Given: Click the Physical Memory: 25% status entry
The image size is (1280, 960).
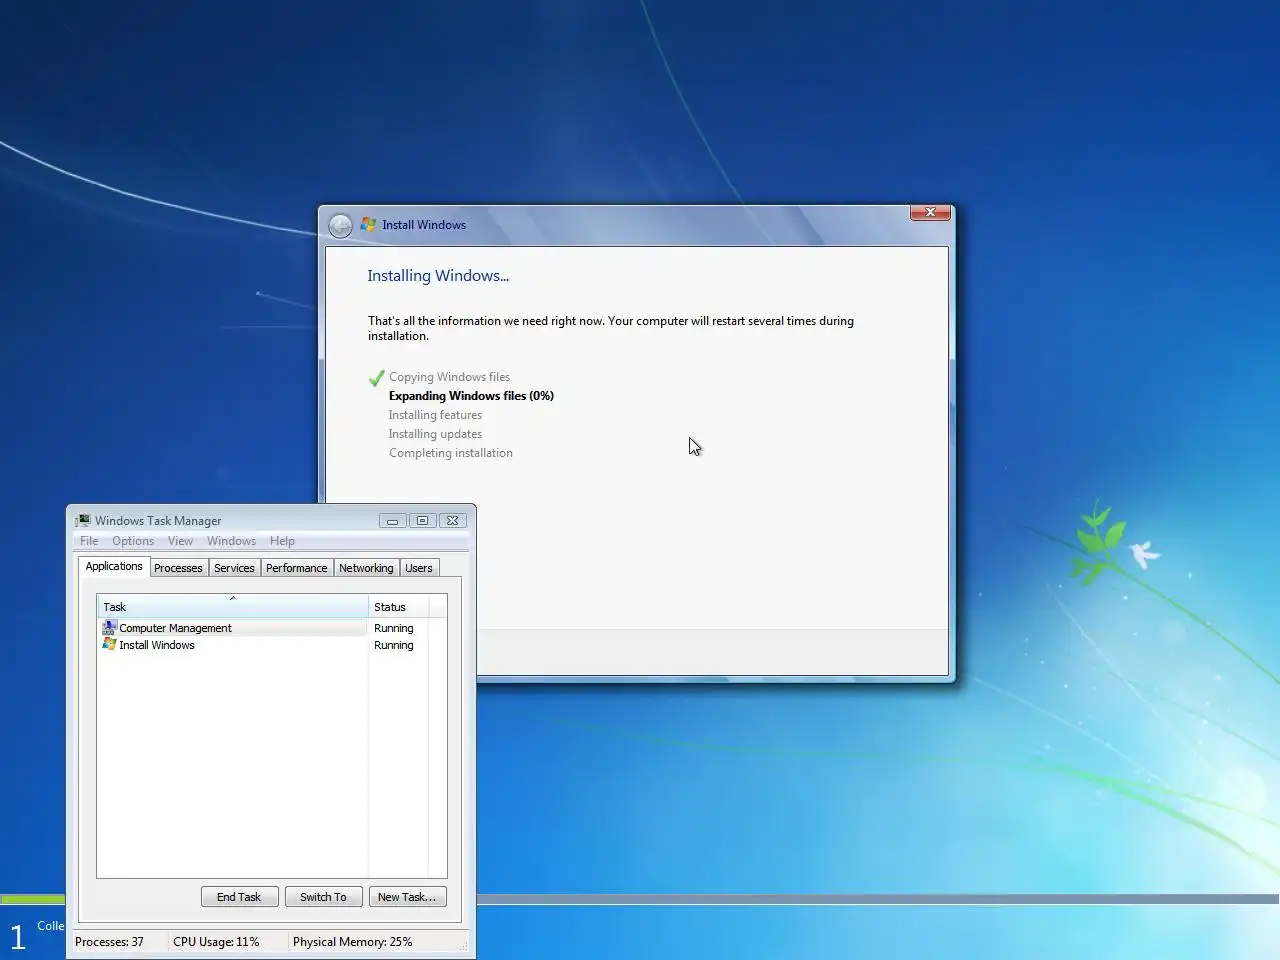Looking at the screenshot, I should click(x=352, y=942).
